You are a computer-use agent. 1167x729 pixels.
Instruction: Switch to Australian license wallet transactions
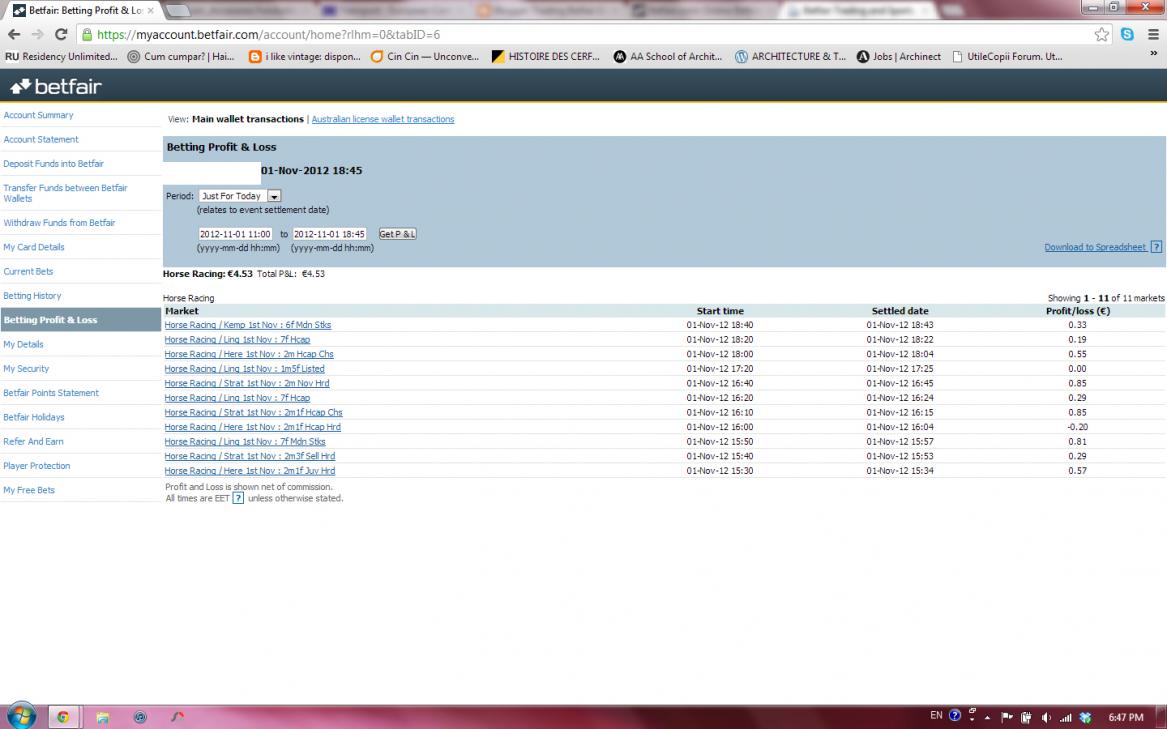click(383, 119)
